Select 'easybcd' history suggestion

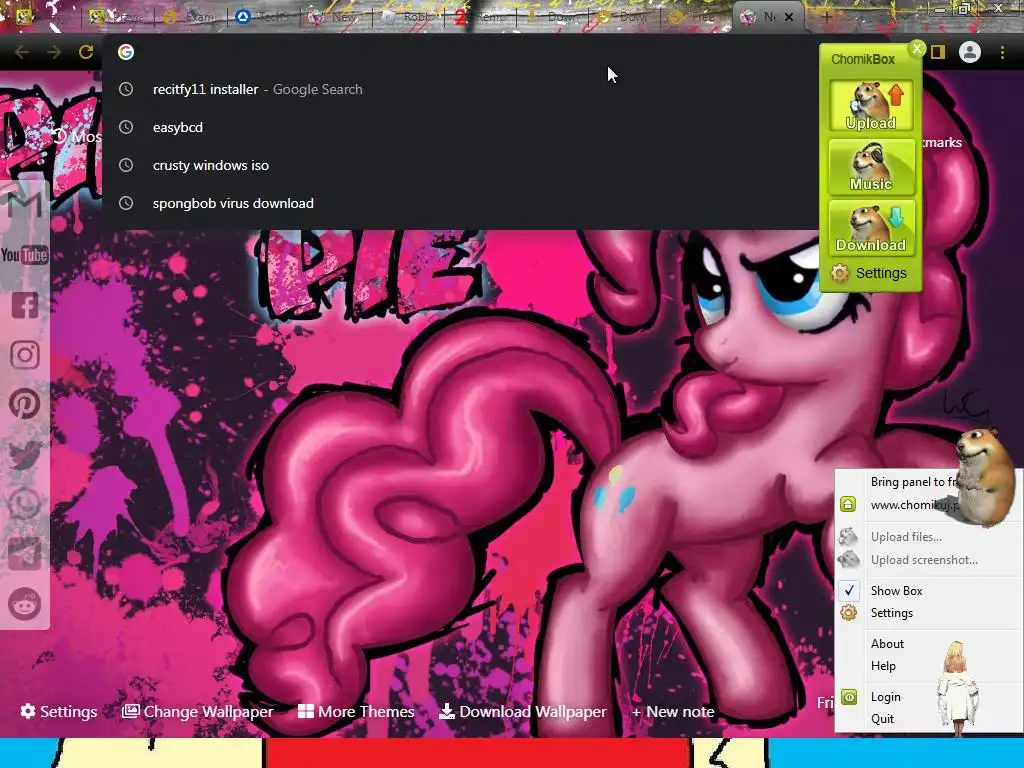click(460, 127)
